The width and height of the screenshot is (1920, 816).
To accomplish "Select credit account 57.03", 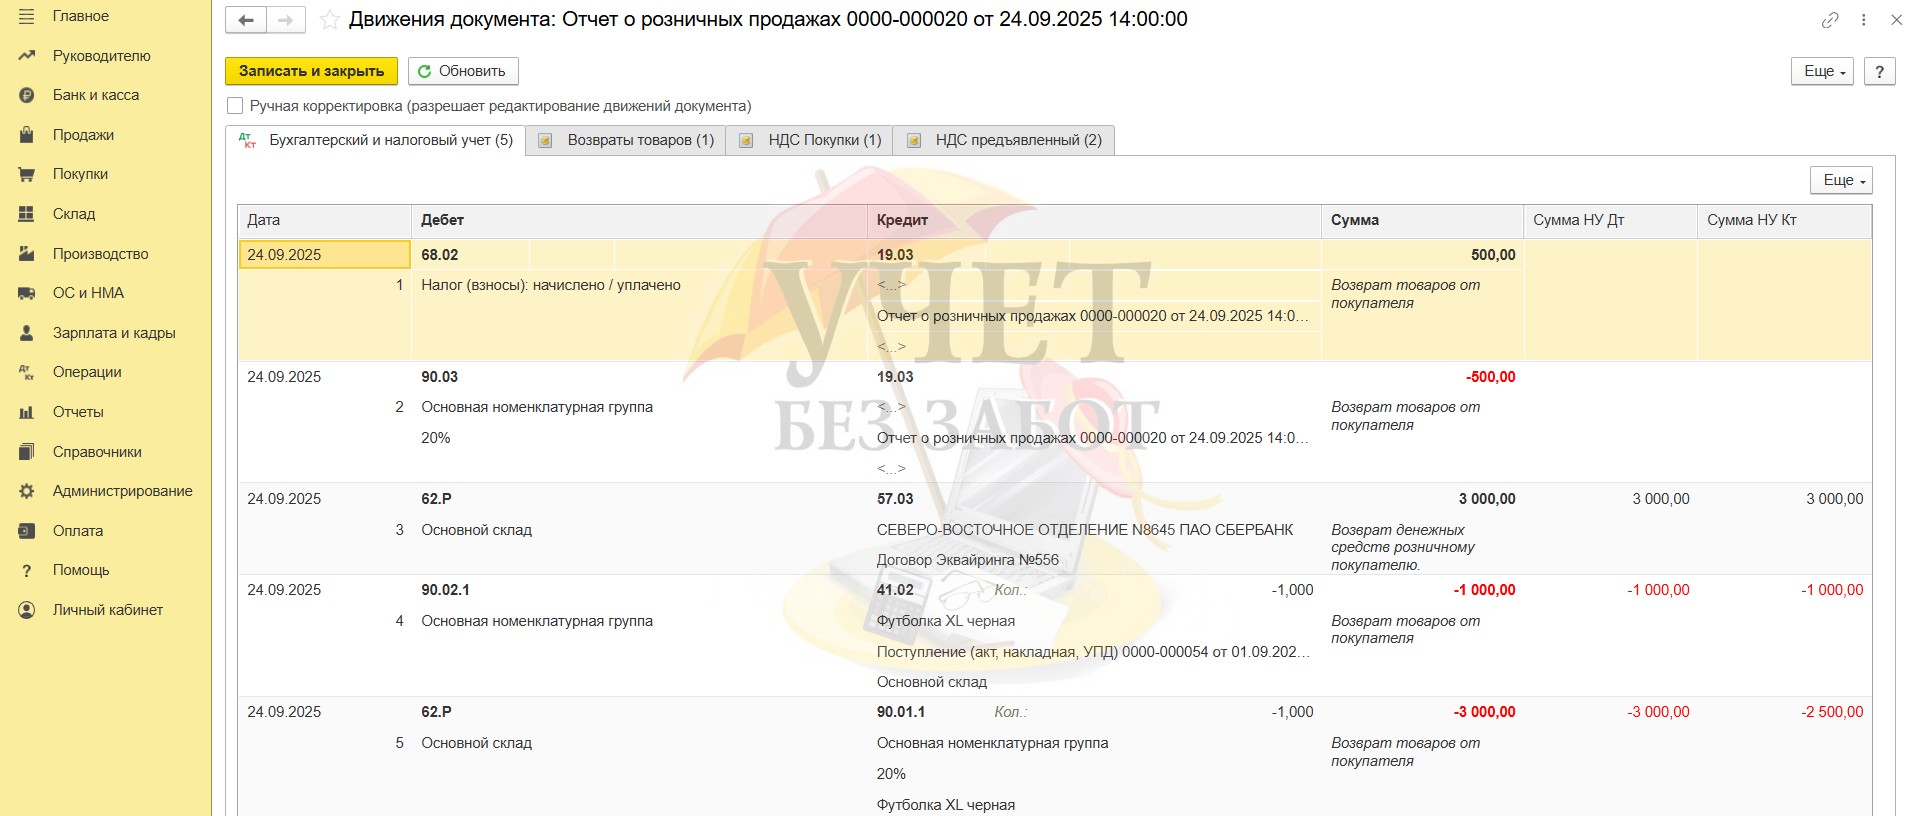I will (x=895, y=499).
